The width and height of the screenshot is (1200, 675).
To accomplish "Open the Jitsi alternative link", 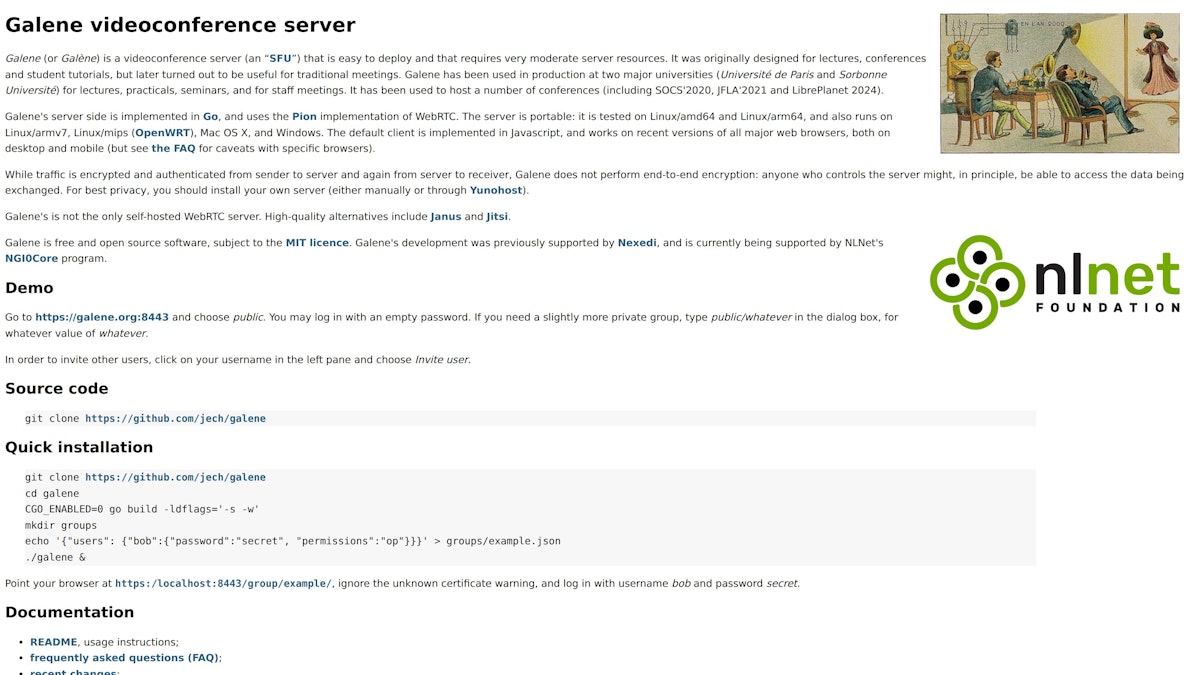I will pos(497,216).
